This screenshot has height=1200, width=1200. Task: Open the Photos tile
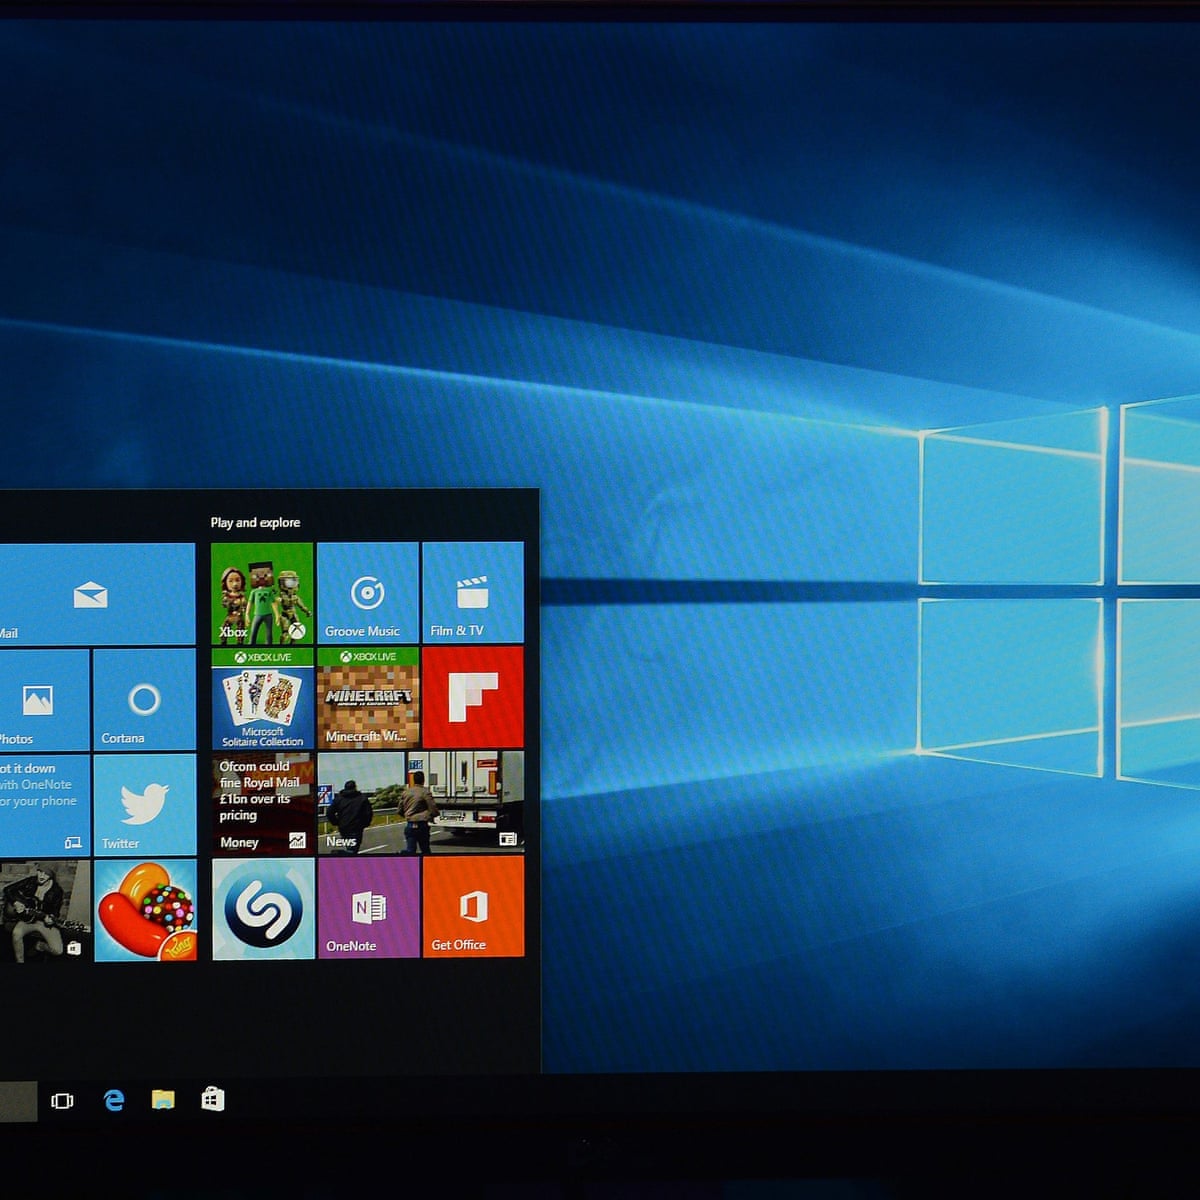click(x=43, y=699)
